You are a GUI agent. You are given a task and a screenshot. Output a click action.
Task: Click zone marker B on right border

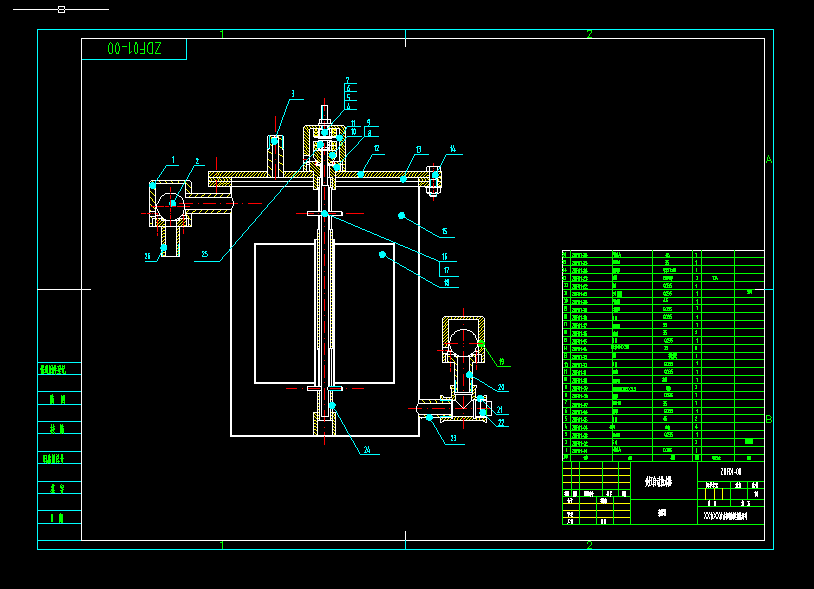click(769, 419)
